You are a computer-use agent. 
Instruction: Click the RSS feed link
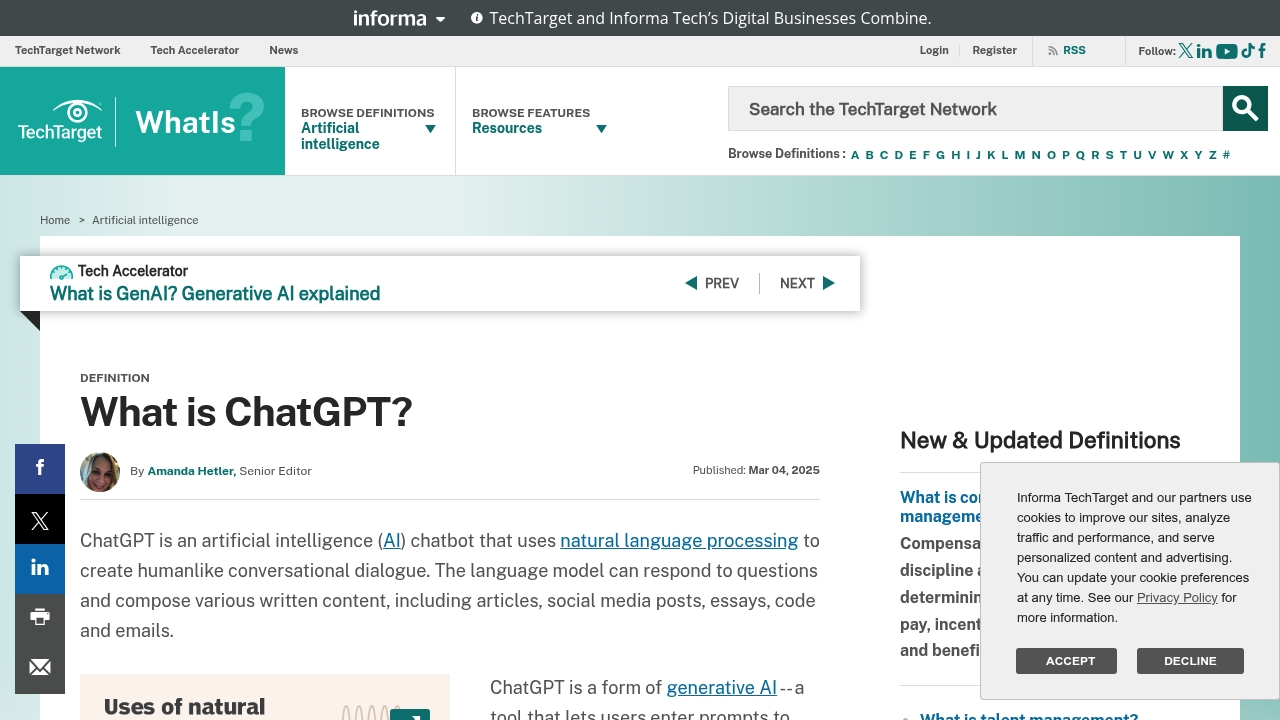(1066, 50)
